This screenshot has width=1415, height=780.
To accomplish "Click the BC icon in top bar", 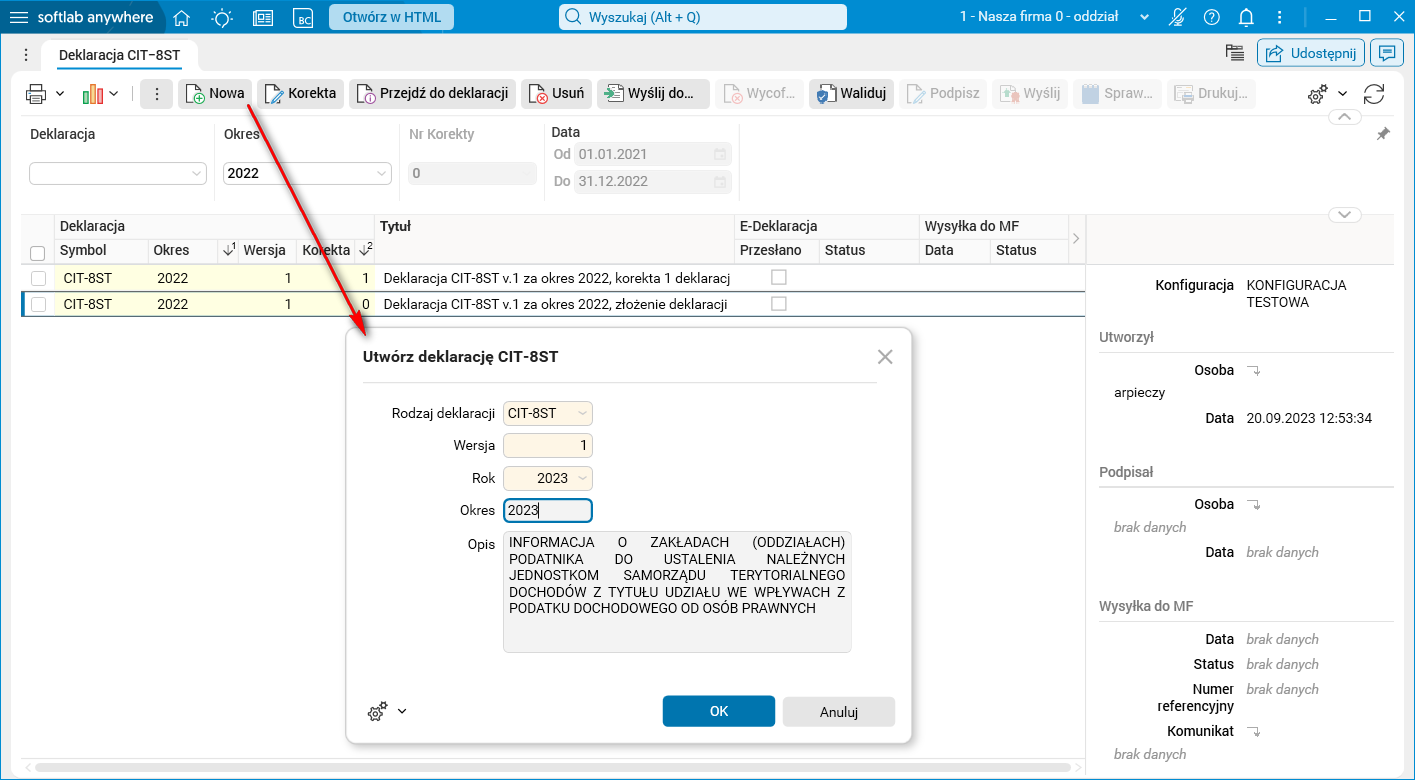I will coord(302,17).
